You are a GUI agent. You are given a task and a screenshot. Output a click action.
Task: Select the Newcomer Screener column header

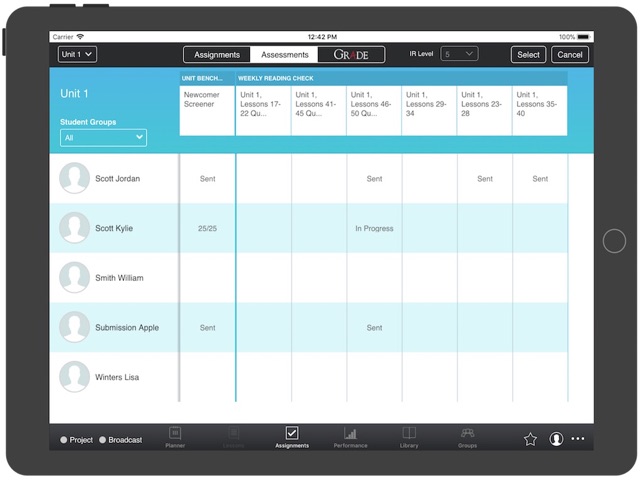[x=207, y=111]
